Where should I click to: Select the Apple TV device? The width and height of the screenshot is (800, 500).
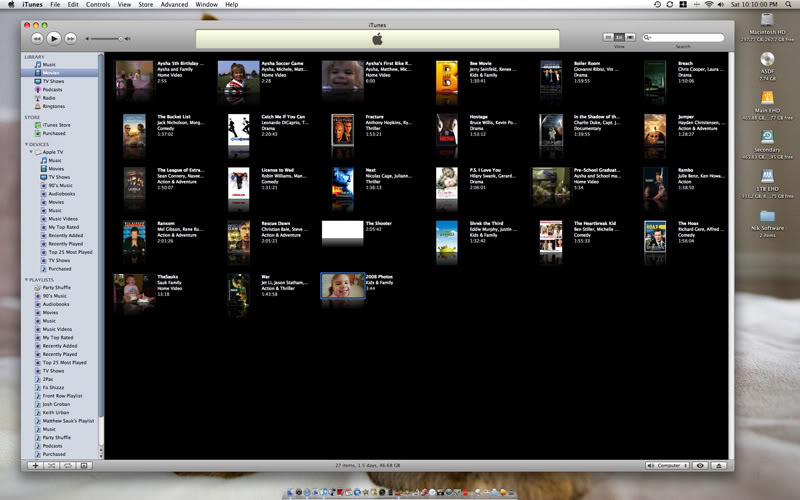click(x=53, y=152)
